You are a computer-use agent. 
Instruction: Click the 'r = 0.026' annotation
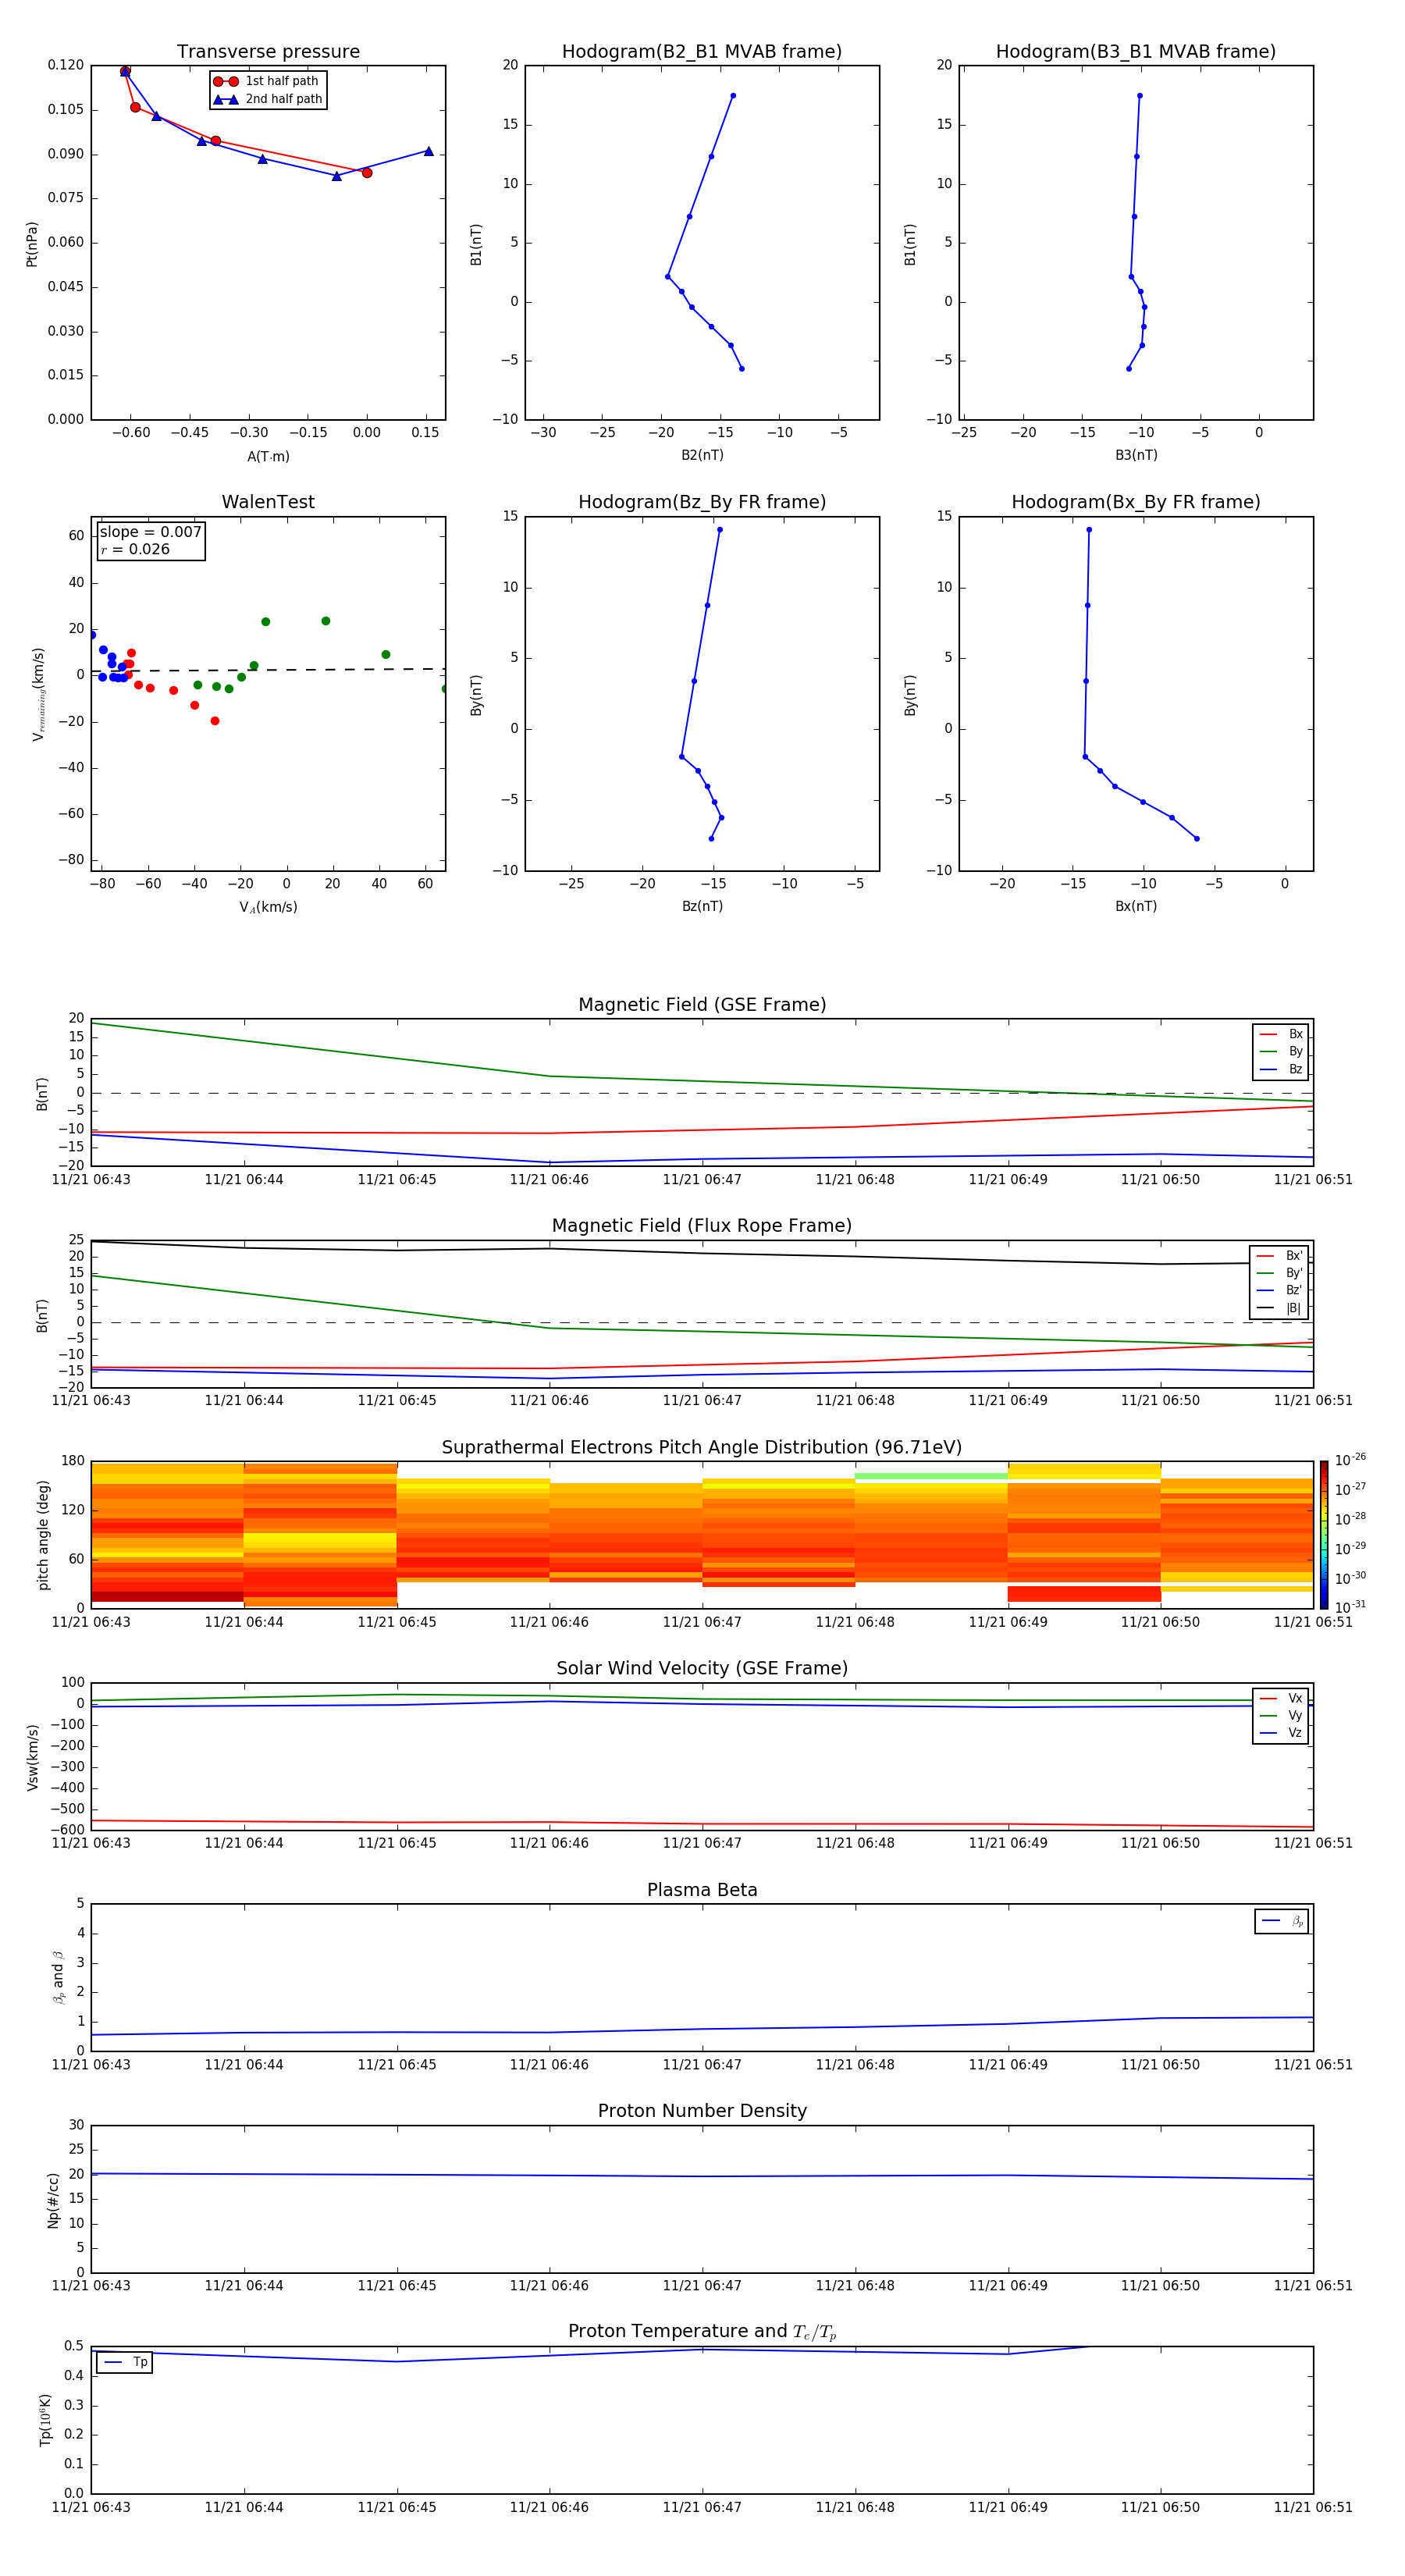point(135,549)
